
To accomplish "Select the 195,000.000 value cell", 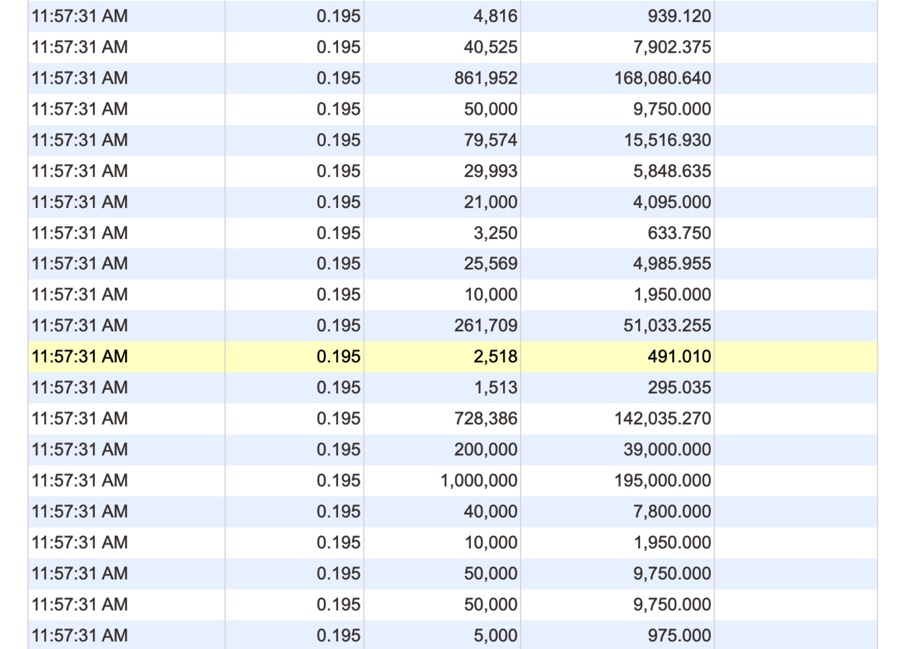I will click(662, 481).
